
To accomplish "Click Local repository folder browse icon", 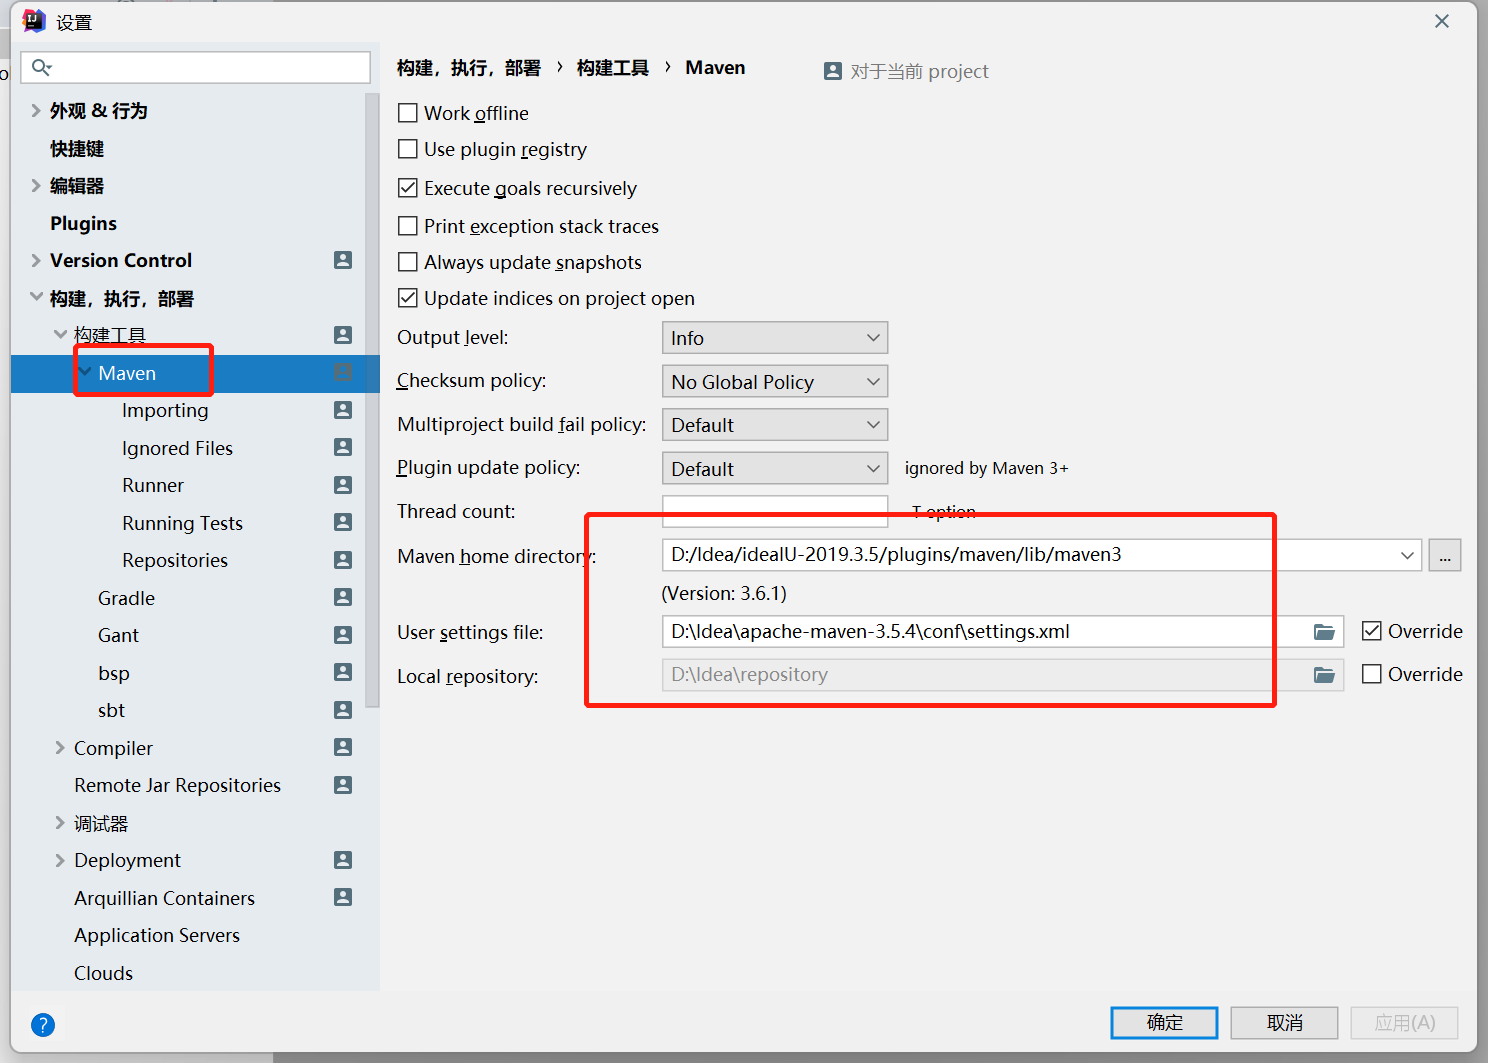I will pos(1324,675).
